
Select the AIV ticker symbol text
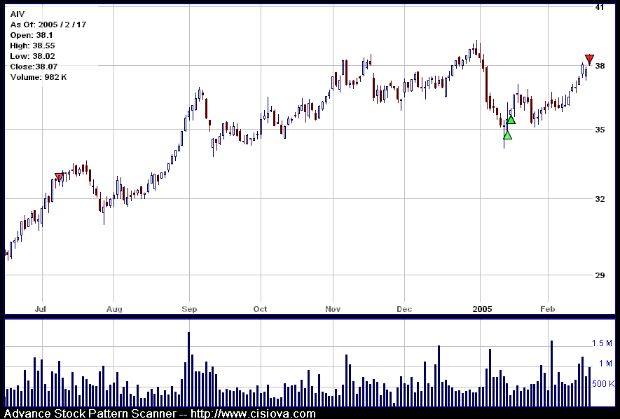pyautogui.click(x=17, y=14)
